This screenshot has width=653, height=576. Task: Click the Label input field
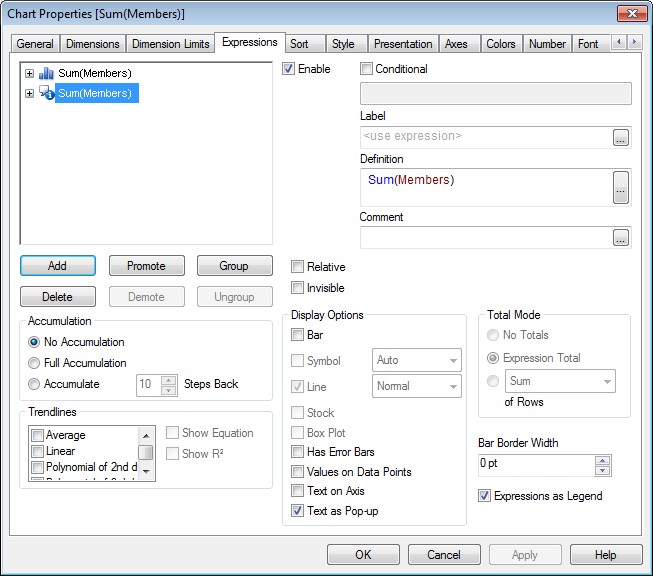coord(486,137)
